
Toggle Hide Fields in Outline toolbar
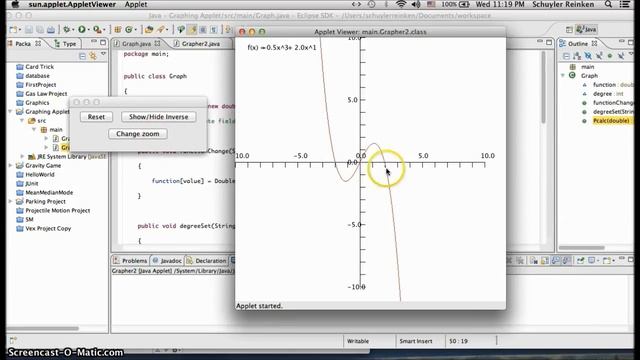[588, 56]
